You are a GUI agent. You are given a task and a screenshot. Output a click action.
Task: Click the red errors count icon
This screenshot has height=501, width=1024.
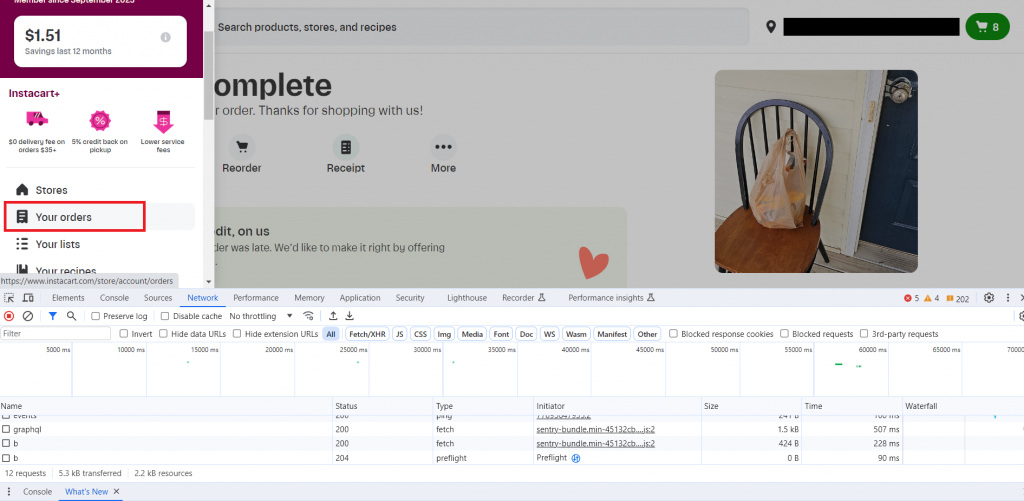[x=908, y=299]
